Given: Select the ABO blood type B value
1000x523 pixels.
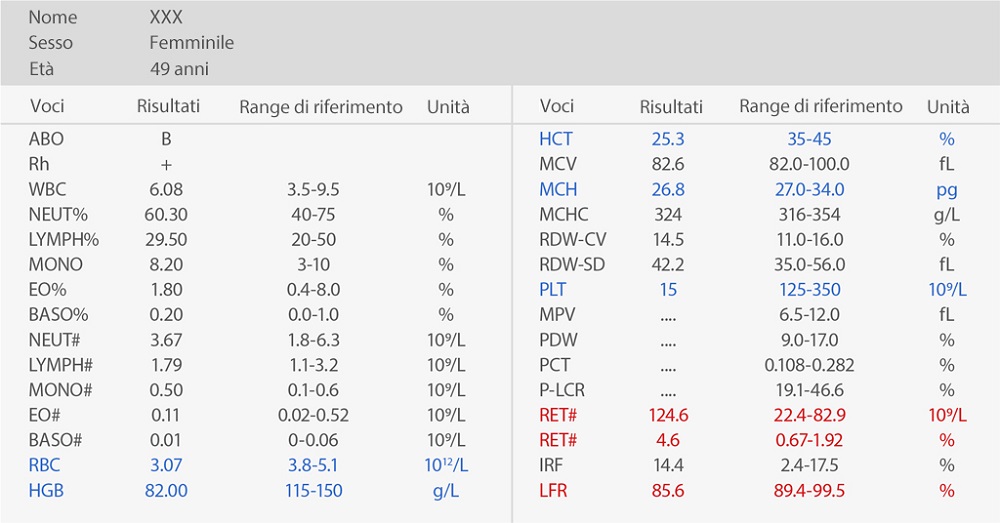Looking at the screenshot, I should (166, 139).
